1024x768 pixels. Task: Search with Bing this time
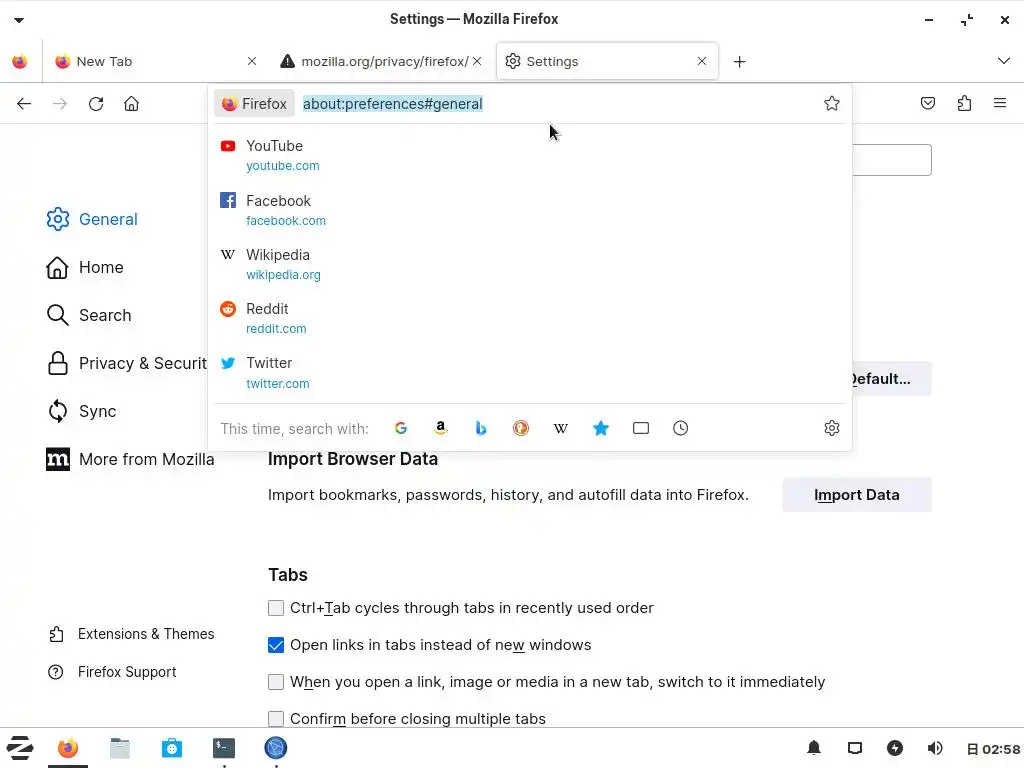(x=481, y=428)
